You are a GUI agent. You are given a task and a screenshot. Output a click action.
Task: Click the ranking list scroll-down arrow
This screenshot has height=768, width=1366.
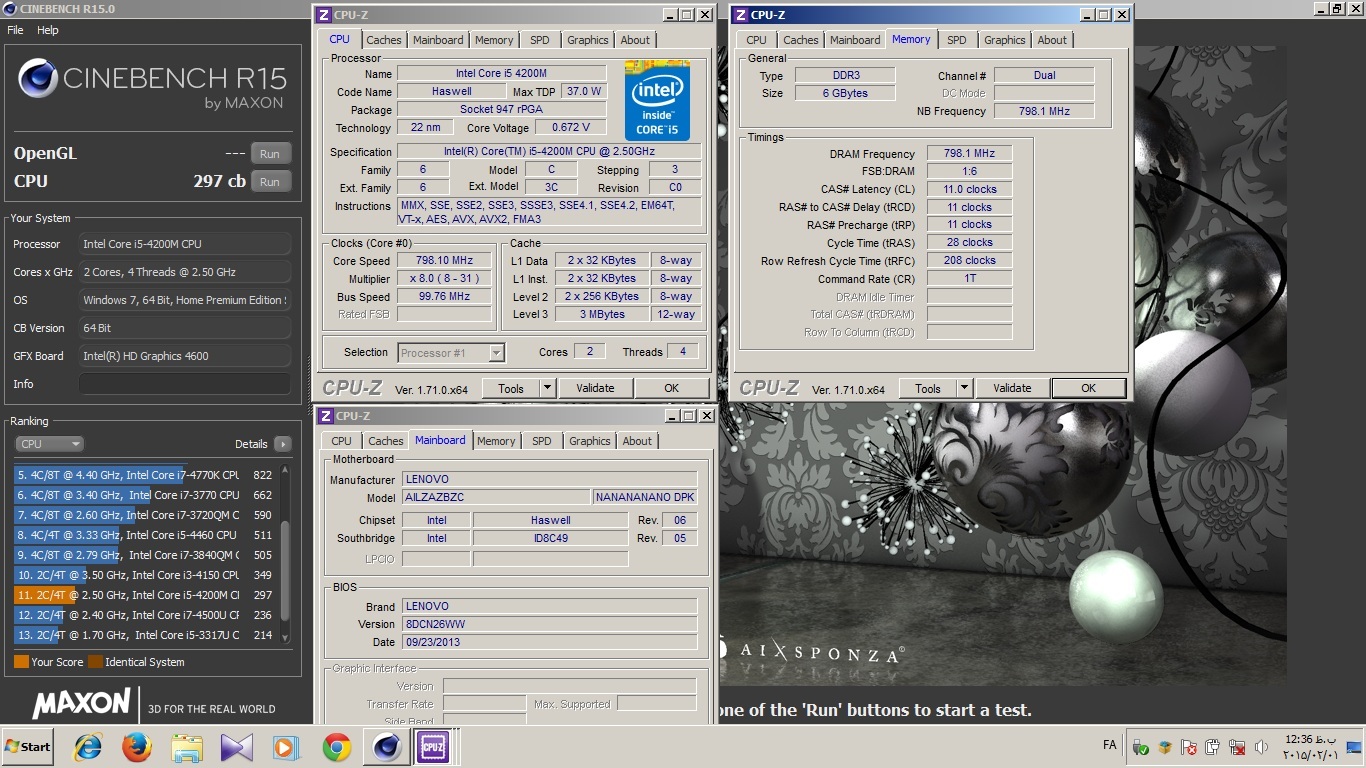(x=285, y=637)
